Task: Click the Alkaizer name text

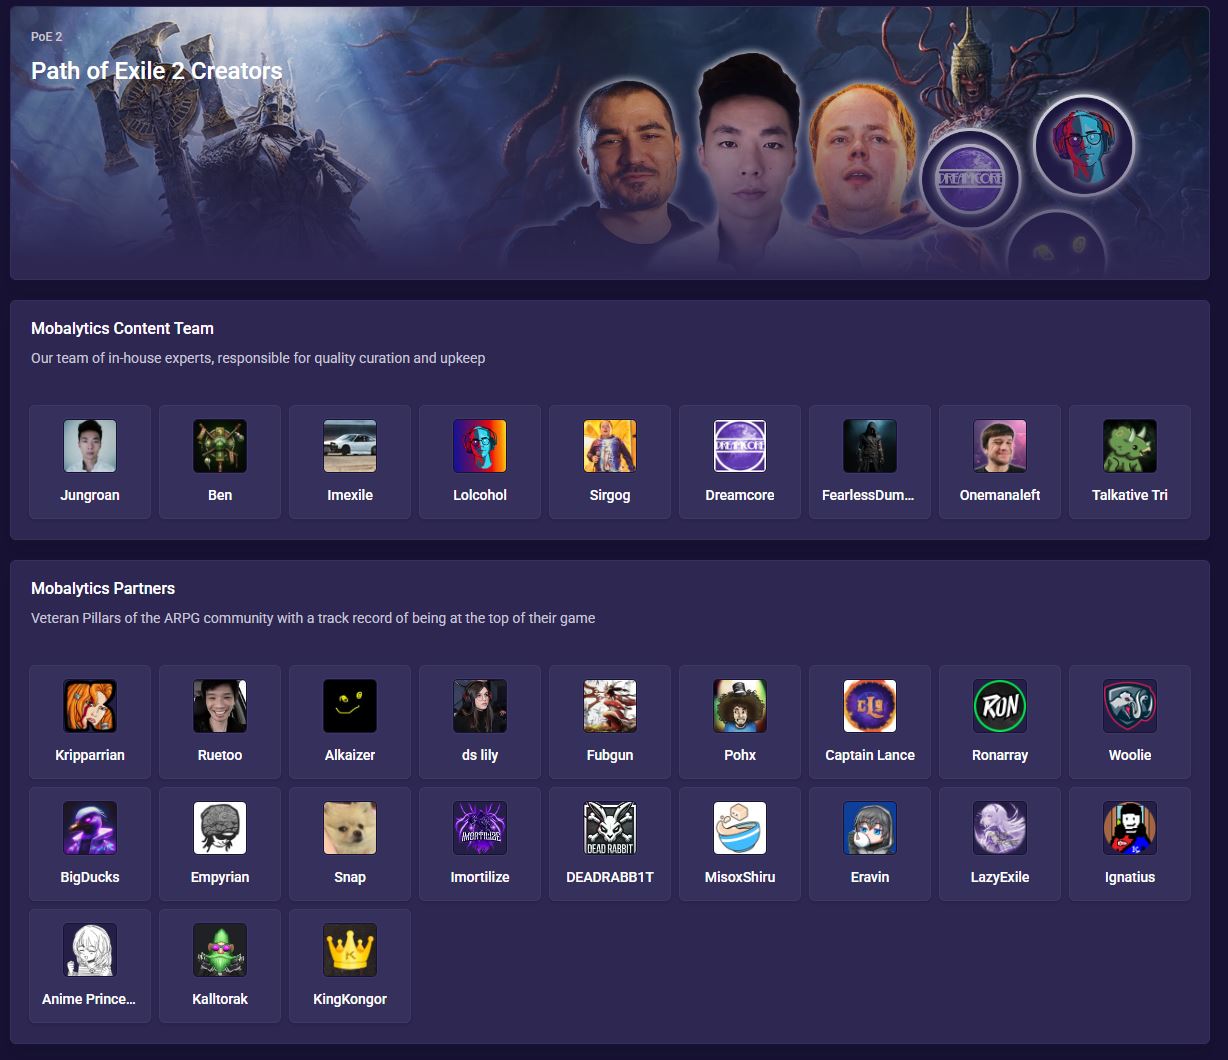Action: tap(350, 755)
